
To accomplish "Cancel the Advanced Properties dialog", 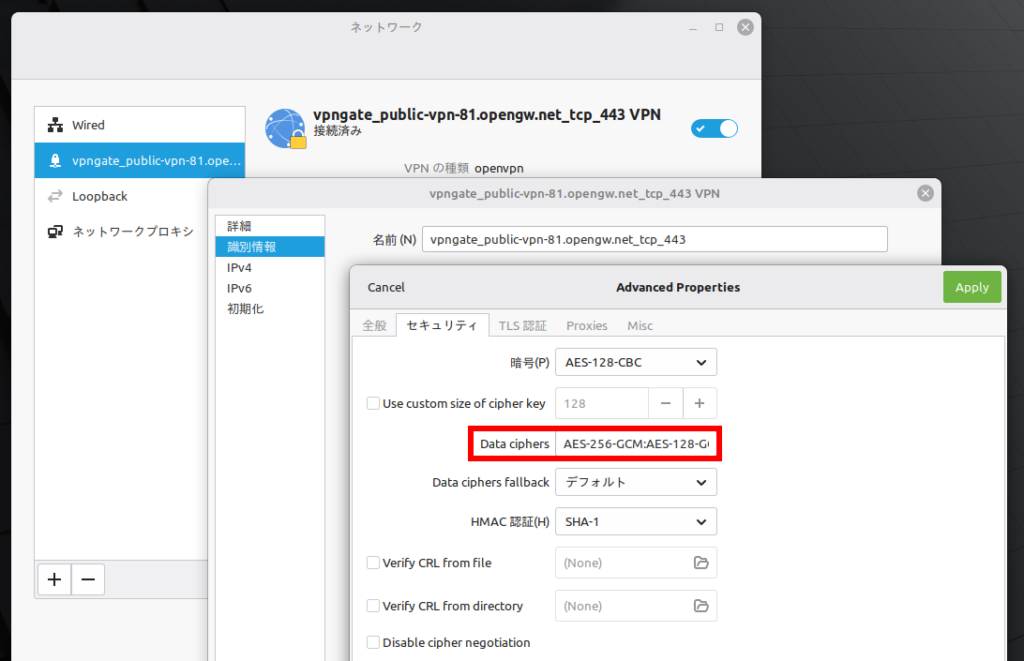I will 385,286.
